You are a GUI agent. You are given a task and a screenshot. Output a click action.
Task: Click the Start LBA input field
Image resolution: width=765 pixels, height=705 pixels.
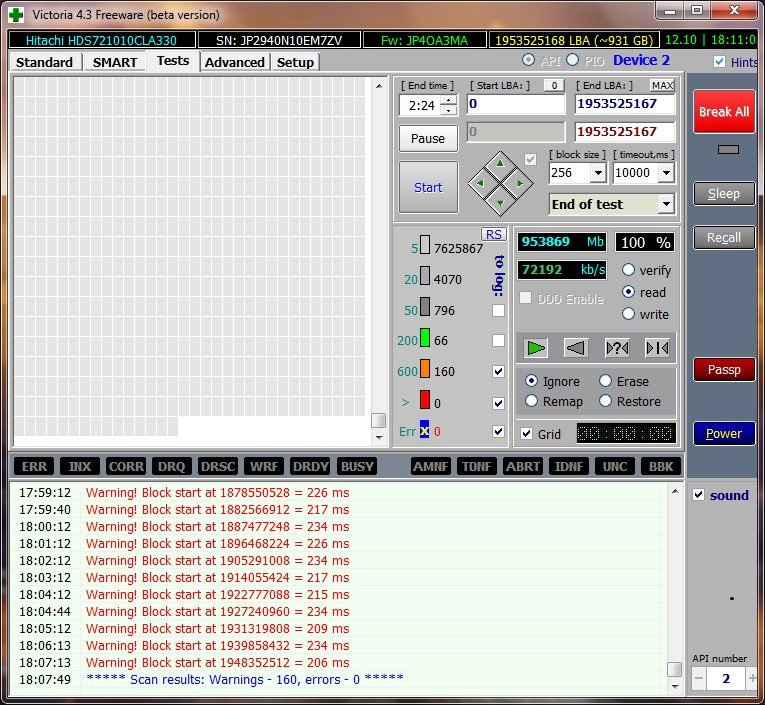(x=514, y=104)
